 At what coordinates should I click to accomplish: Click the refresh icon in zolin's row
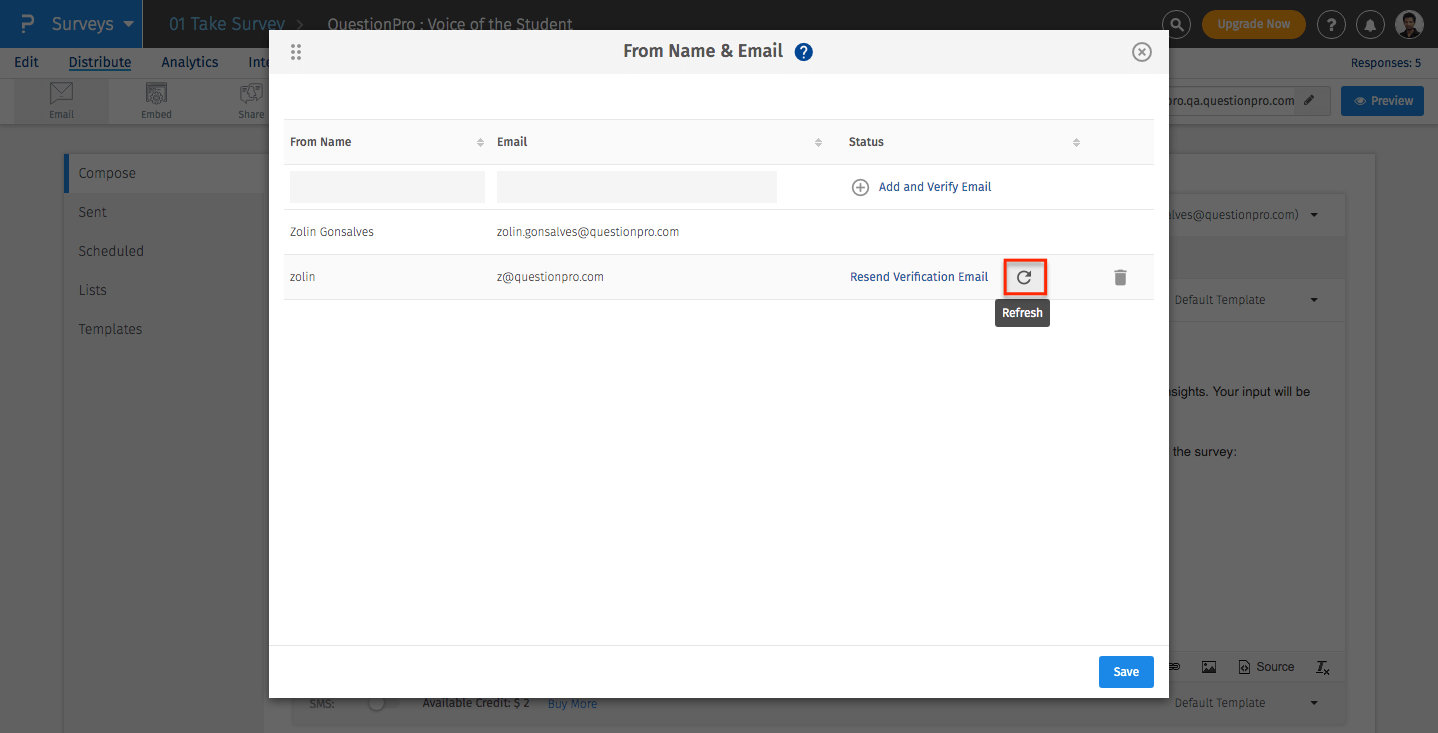1024,277
